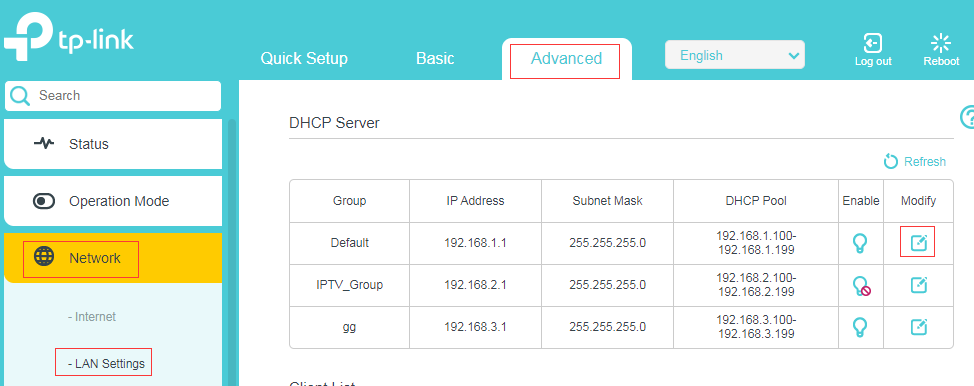Toggle enable bulb for gg group
The width and height of the screenshot is (974, 386).
tap(860, 326)
